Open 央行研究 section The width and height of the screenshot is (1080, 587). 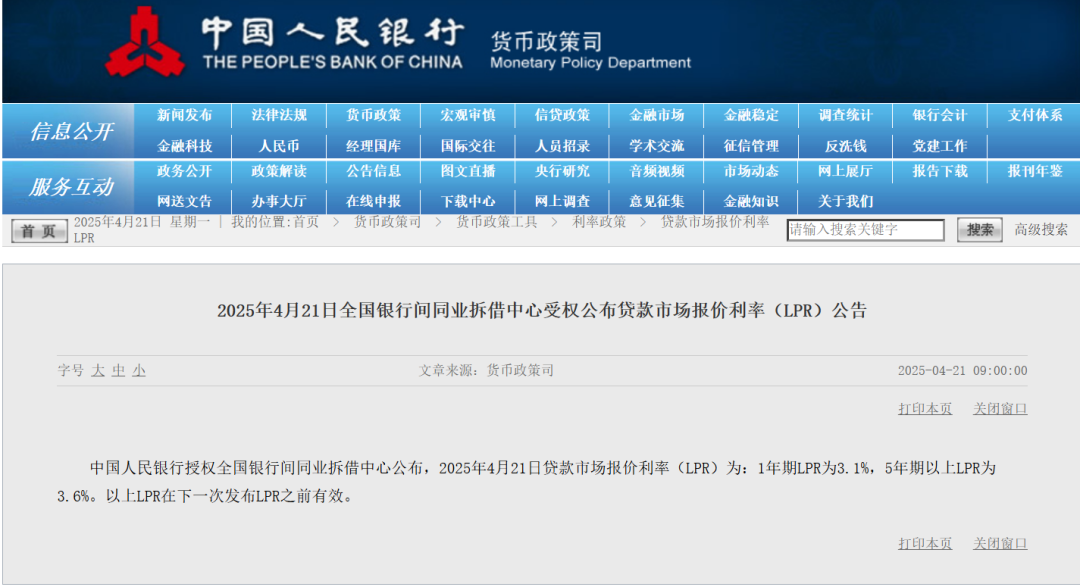pos(562,171)
